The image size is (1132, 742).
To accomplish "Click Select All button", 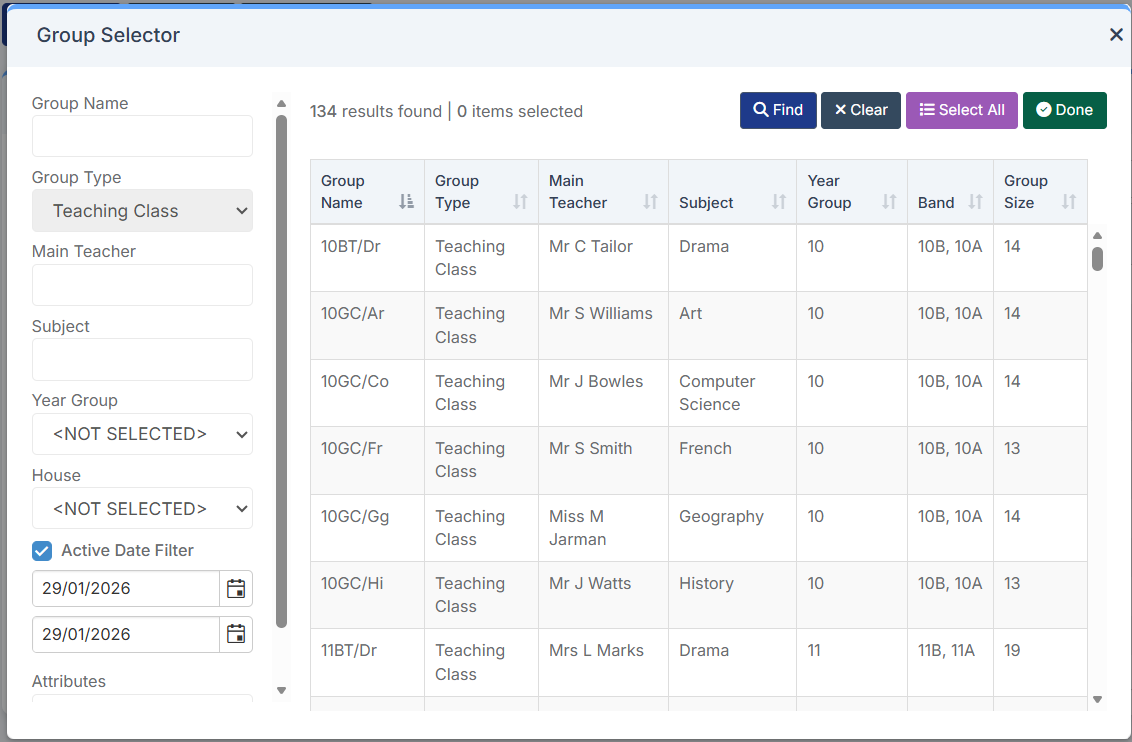I will coord(961,110).
